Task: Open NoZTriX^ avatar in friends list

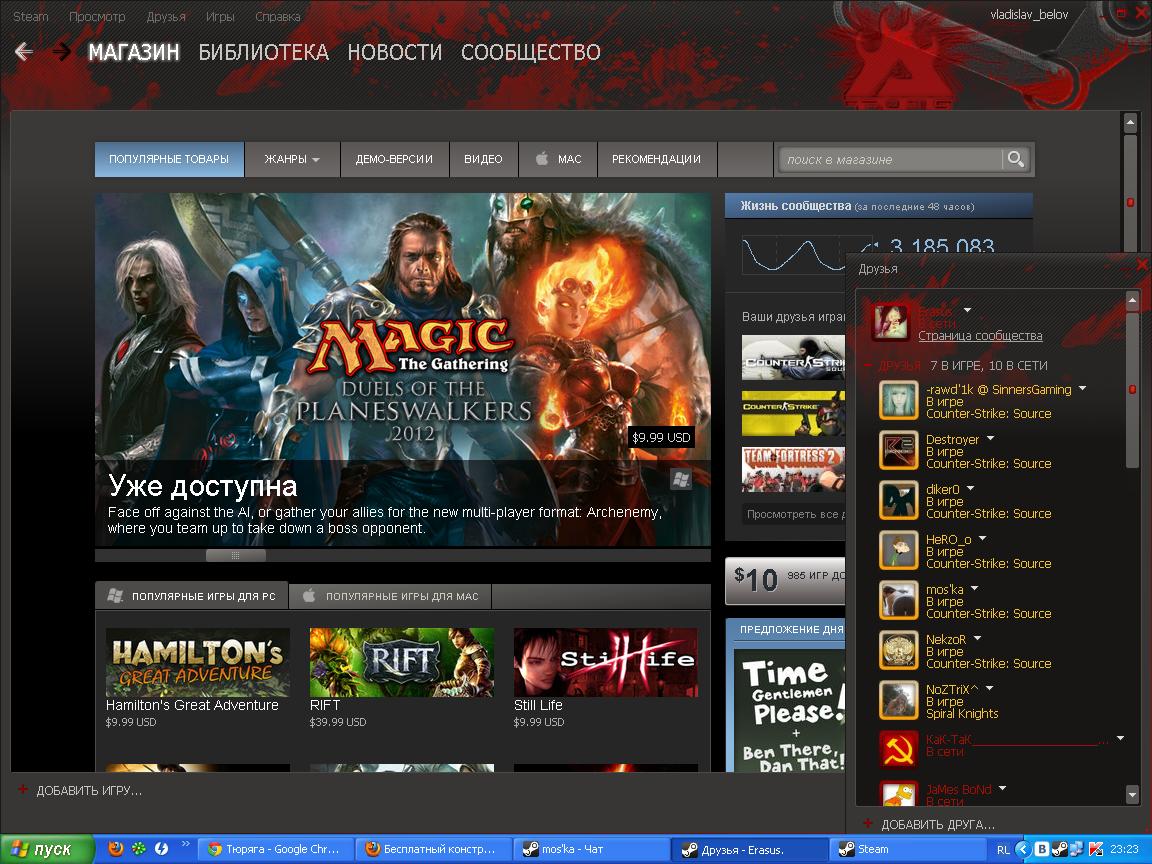Action: [x=899, y=700]
